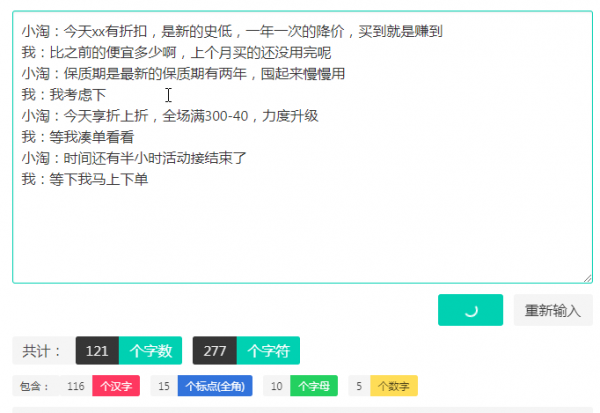Click the 重新输入 reset button
This screenshot has width=600, height=413.
pos(553,310)
